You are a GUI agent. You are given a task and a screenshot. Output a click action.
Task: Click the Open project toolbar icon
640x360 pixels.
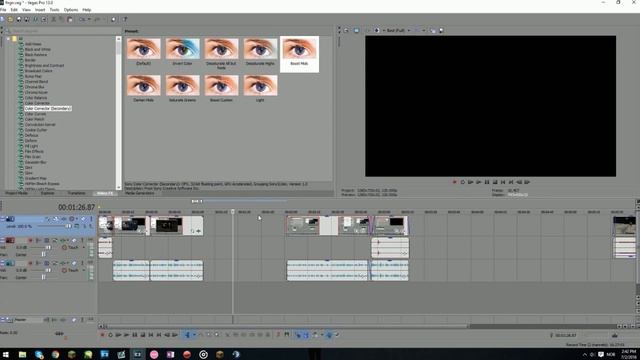[10, 19]
